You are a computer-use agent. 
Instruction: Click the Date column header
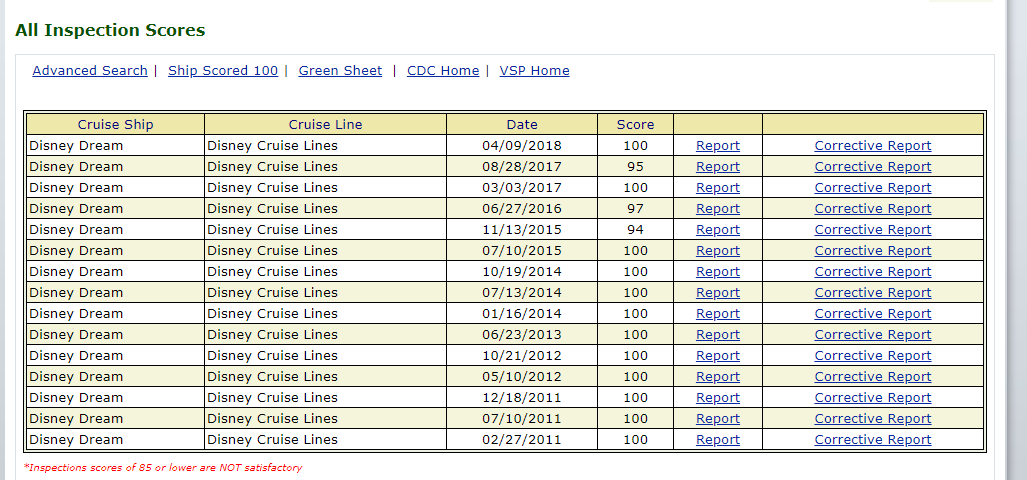pos(522,125)
